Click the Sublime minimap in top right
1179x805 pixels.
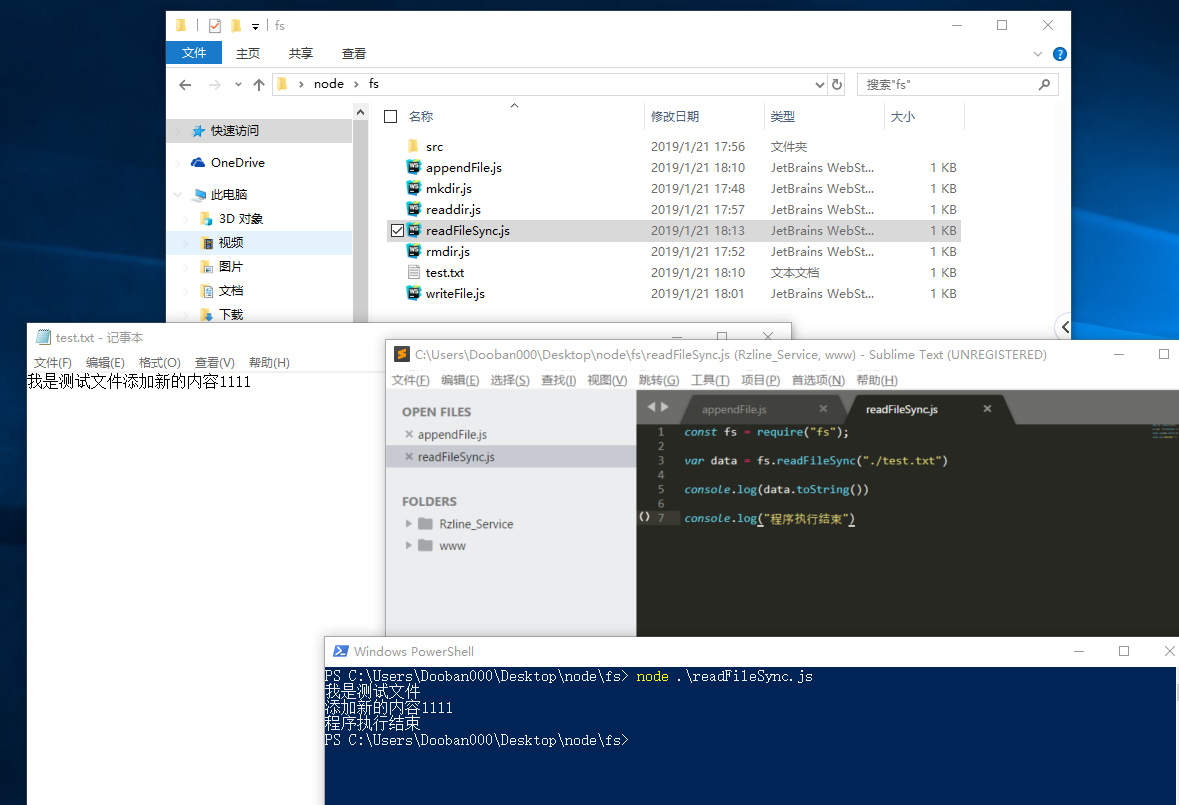click(1165, 431)
